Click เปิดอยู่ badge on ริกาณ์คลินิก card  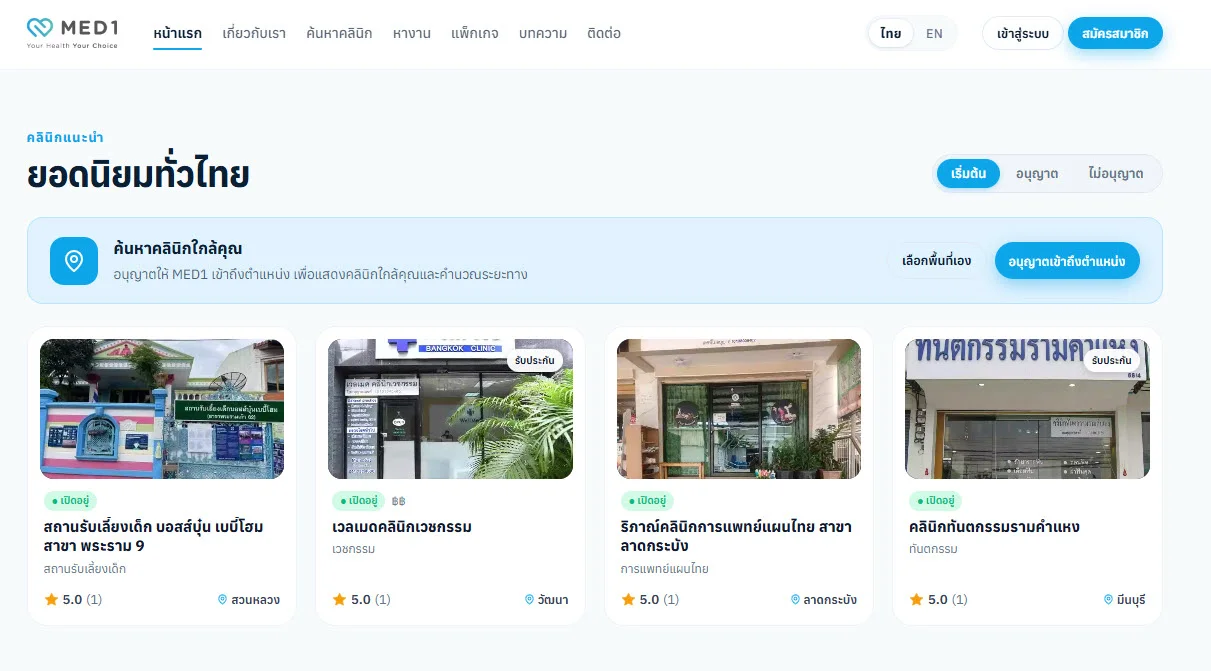647,500
